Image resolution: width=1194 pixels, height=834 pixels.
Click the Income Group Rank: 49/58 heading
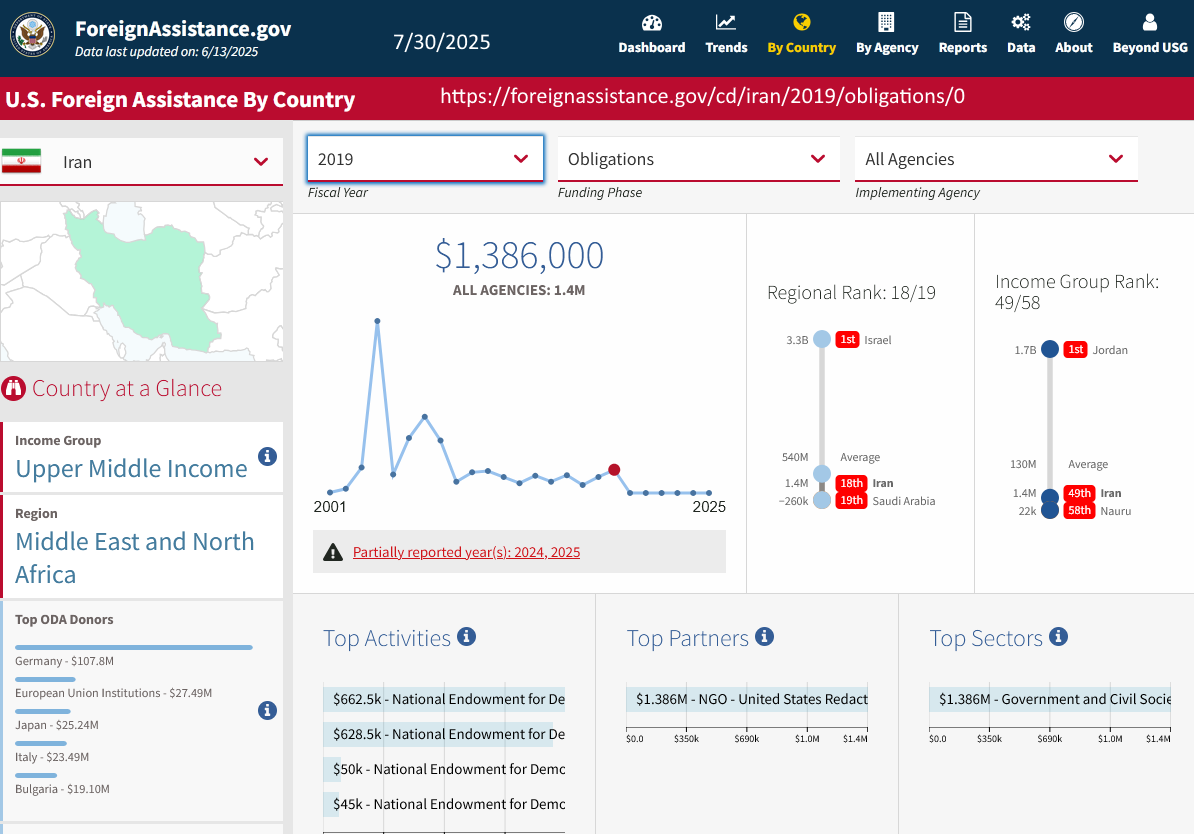[x=1077, y=292]
